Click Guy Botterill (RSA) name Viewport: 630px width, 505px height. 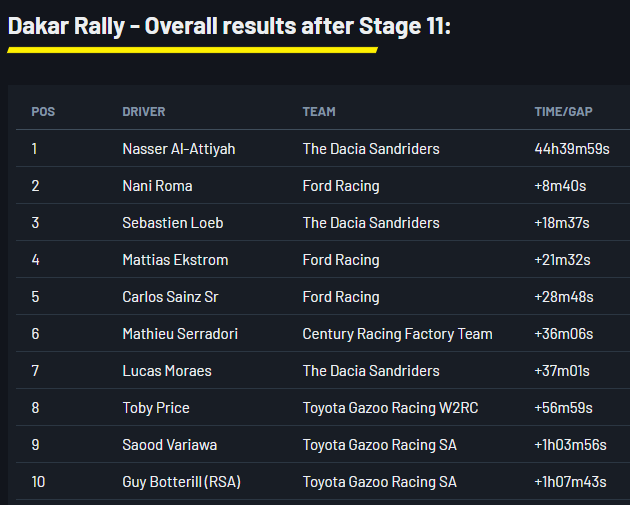click(x=181, y=482)
